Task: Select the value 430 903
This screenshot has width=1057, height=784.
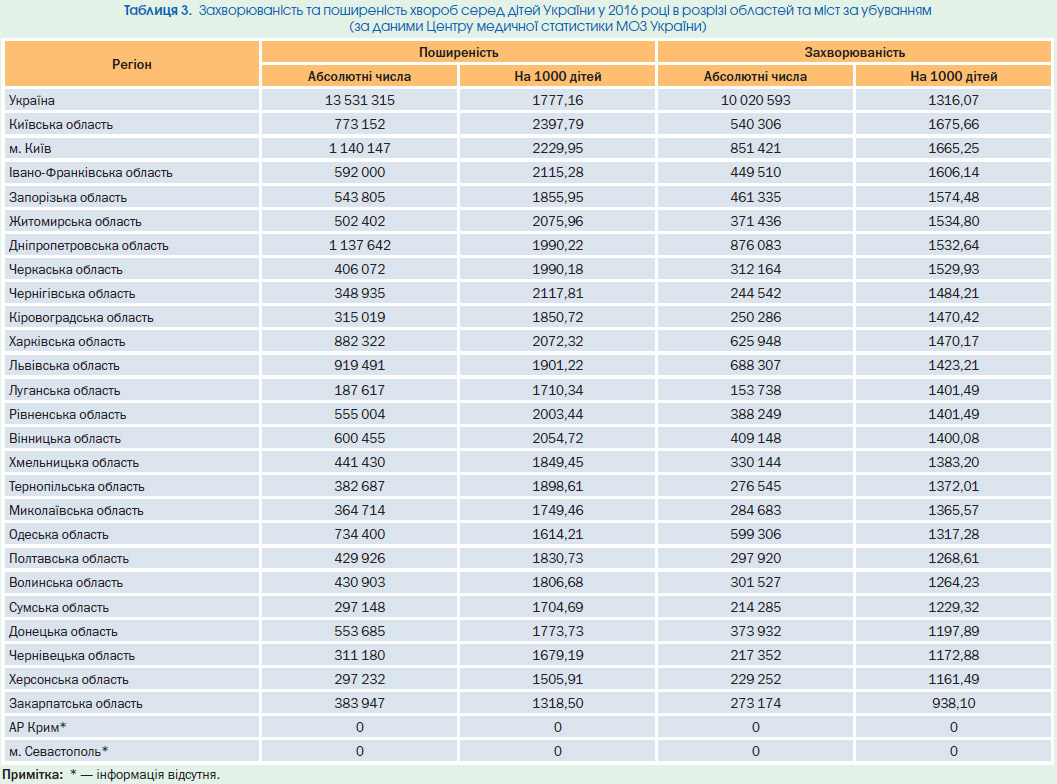Action: tap(359, 583)
